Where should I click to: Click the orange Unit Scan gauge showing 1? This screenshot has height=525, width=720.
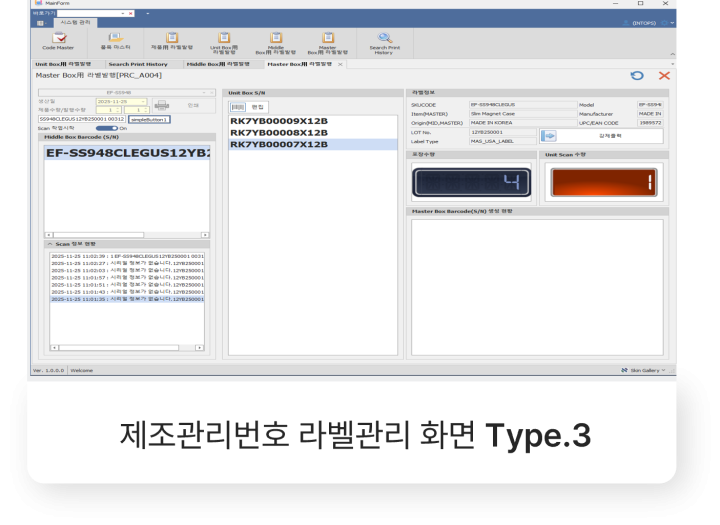pyautogui.click(x=604, y=182)
